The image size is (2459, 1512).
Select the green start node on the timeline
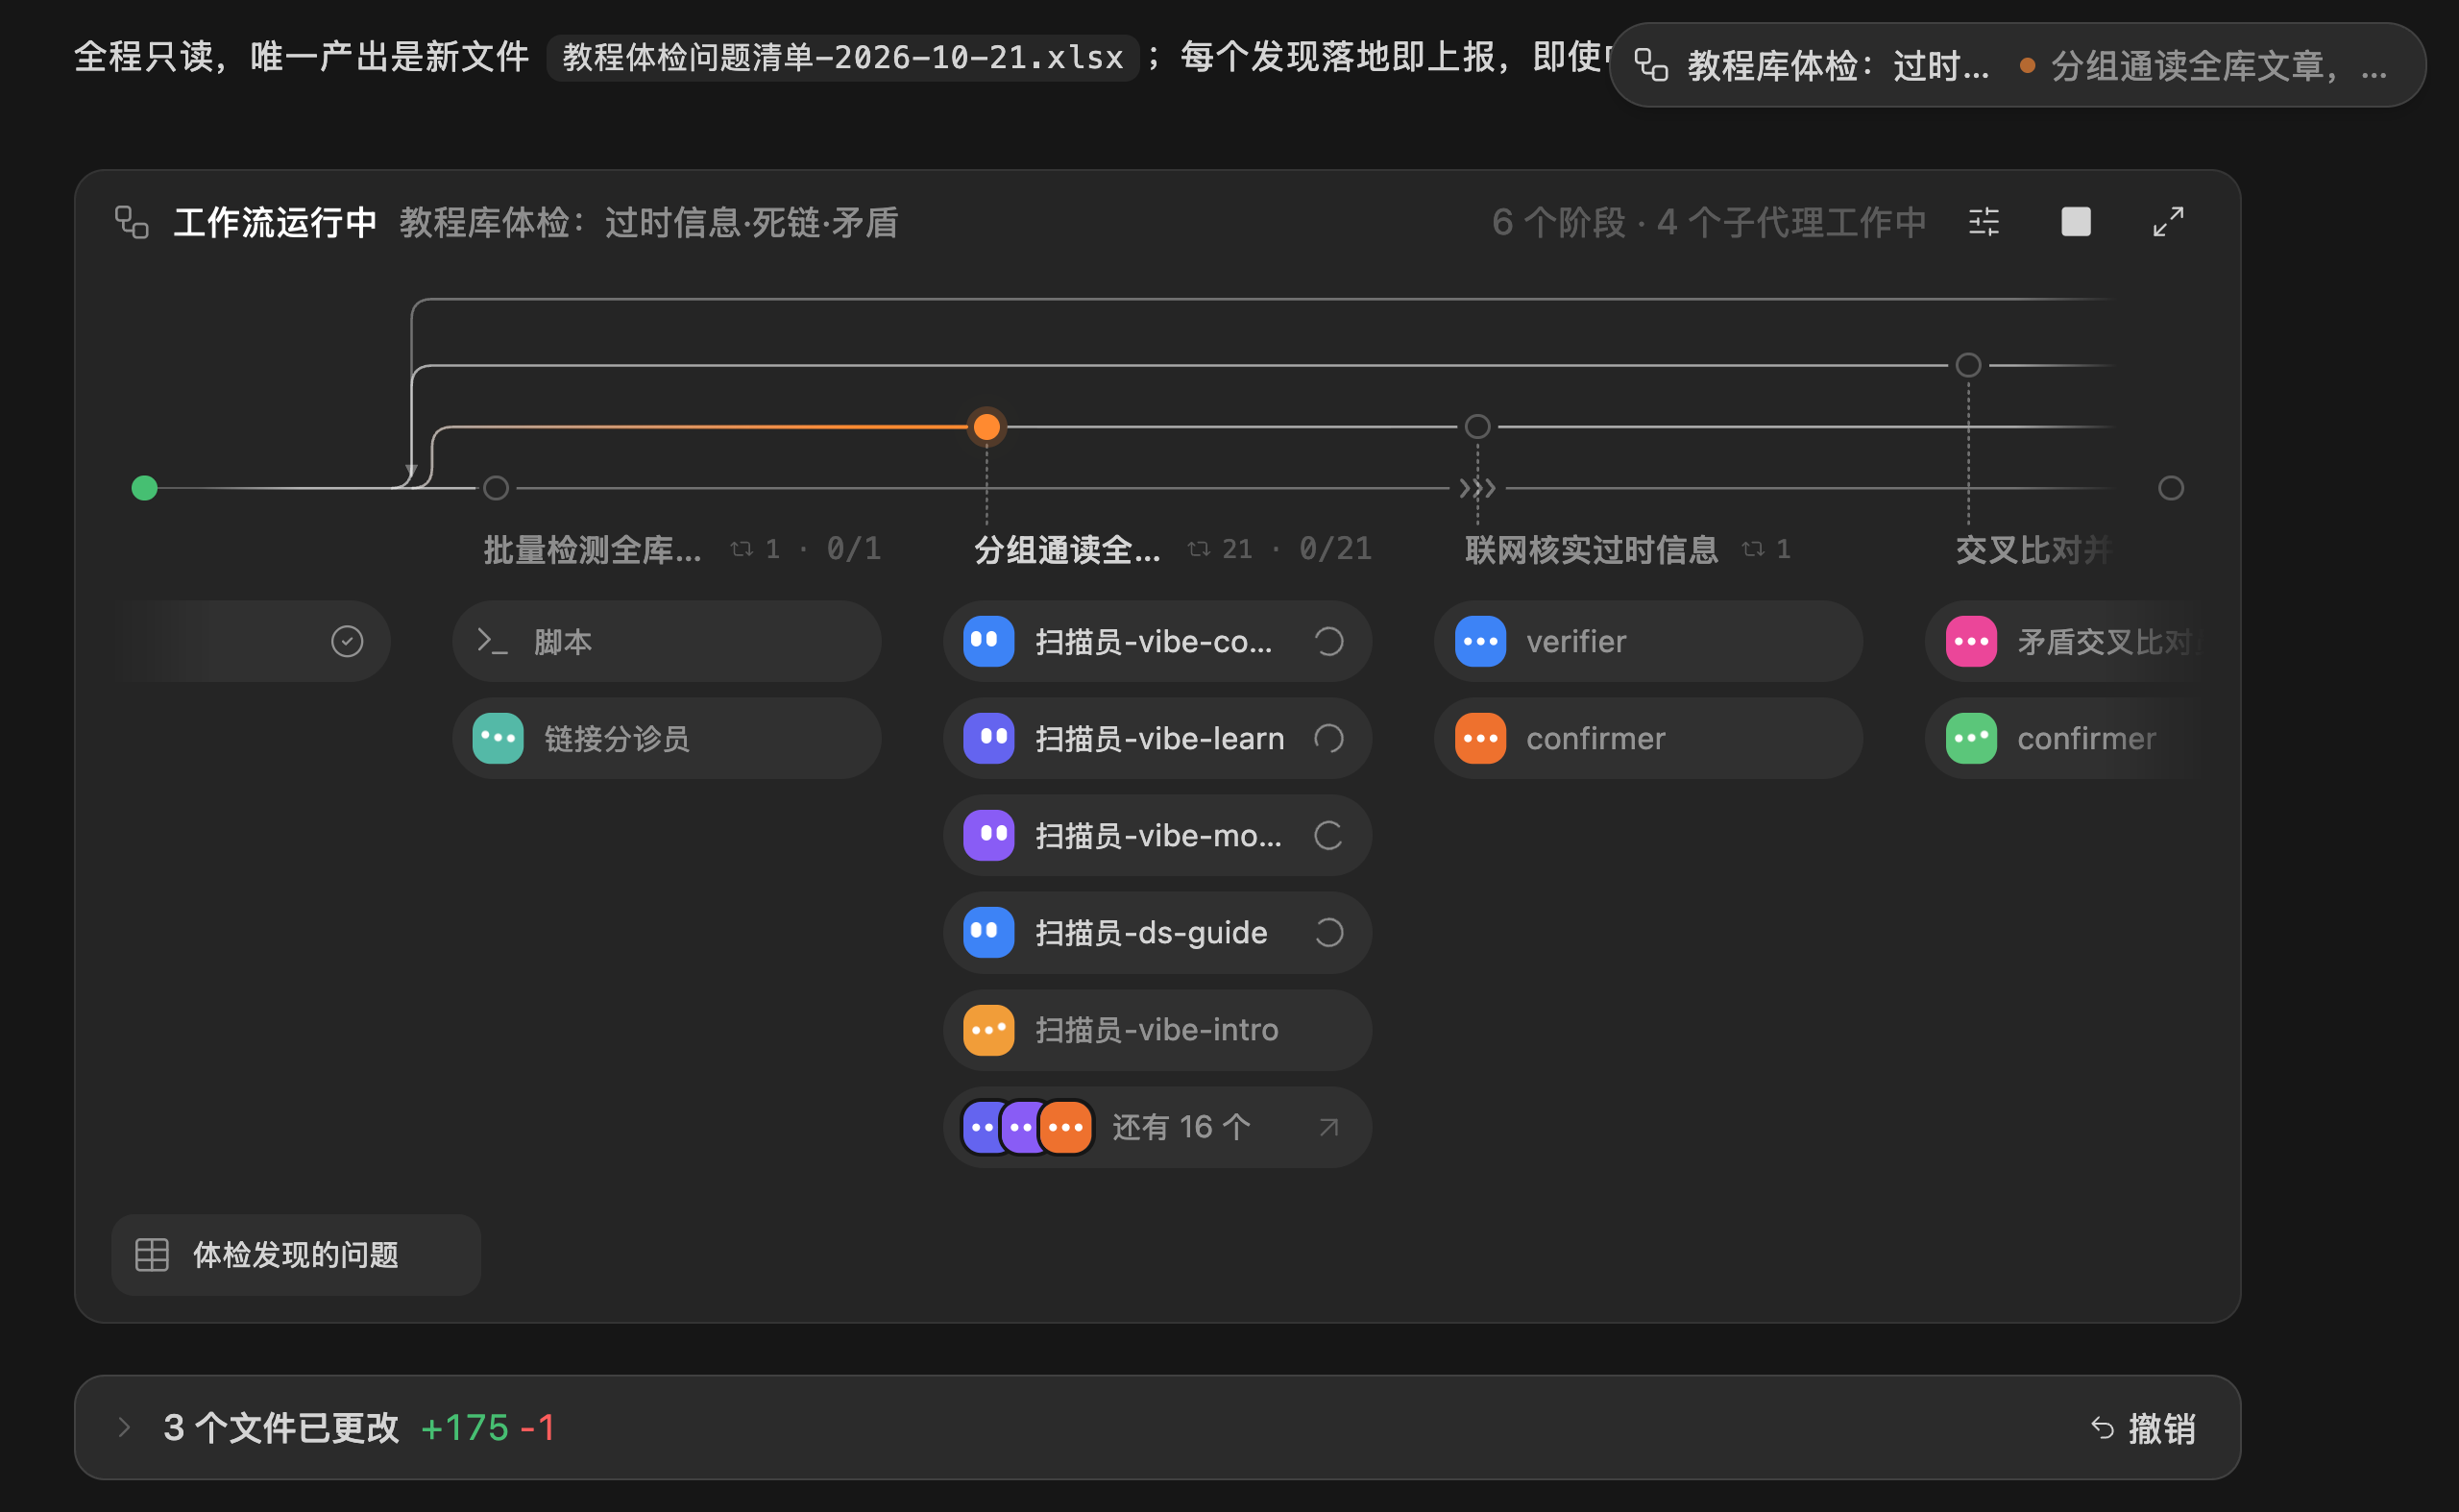click(x=145, y=488)
